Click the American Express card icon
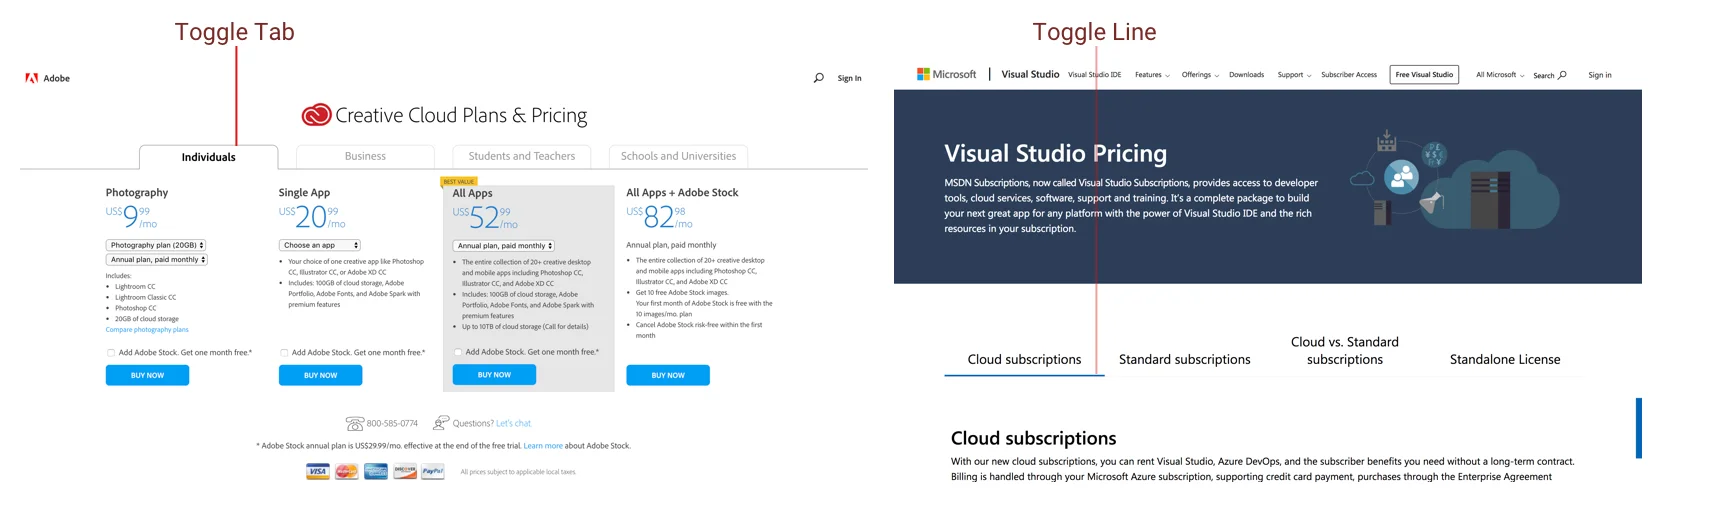The width and height of the screenshot is (1710, 518). (376, 471)
